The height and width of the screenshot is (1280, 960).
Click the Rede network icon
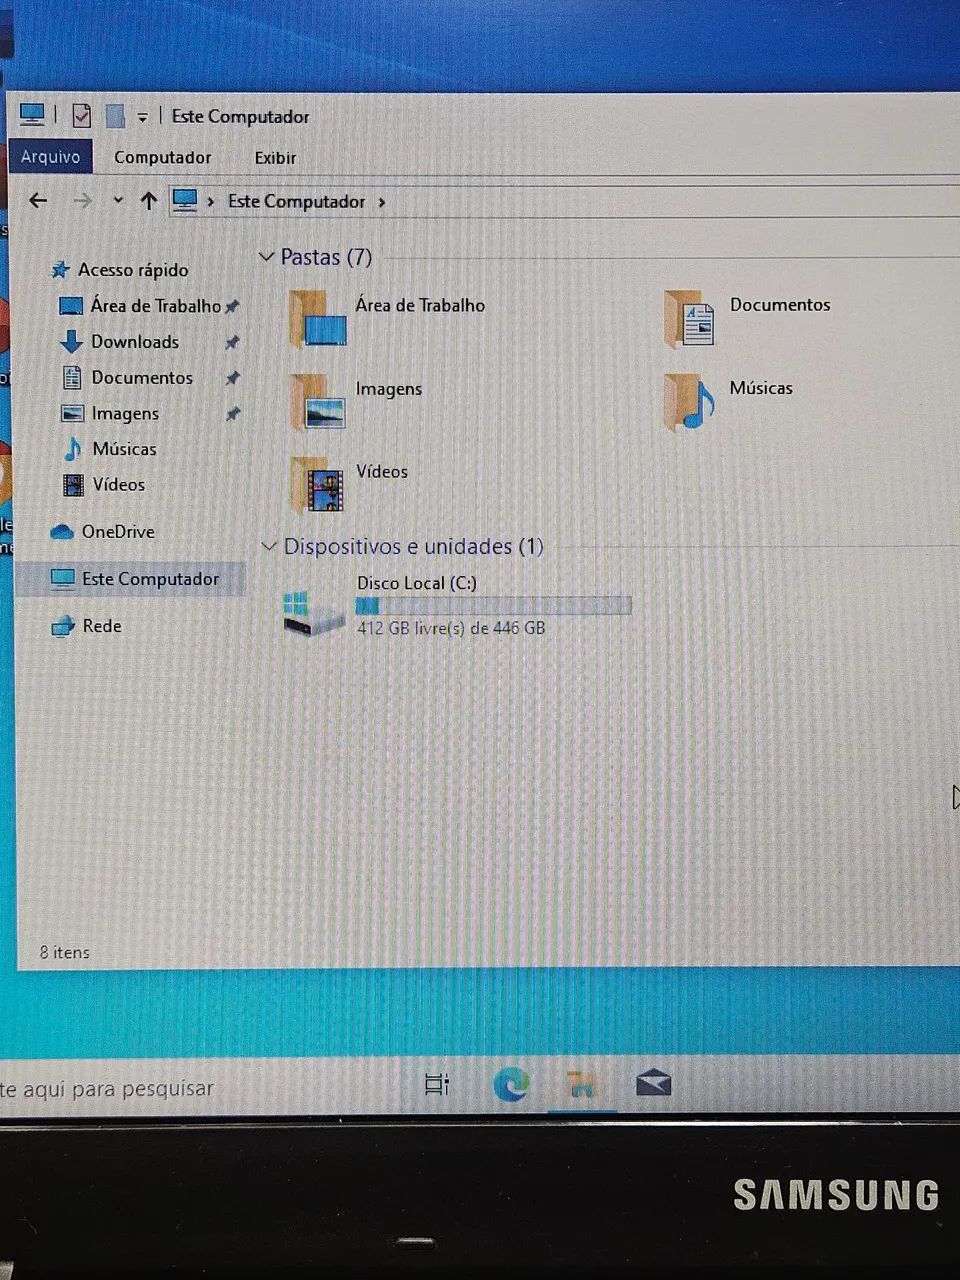[63, 627]
